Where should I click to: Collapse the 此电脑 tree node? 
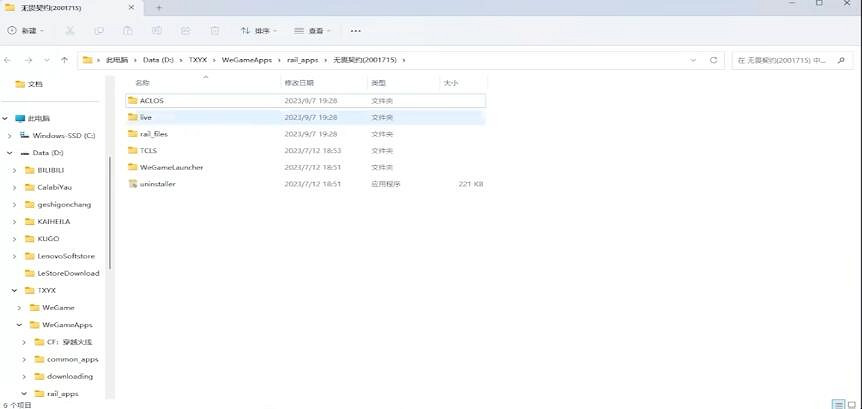click(5, 118)
